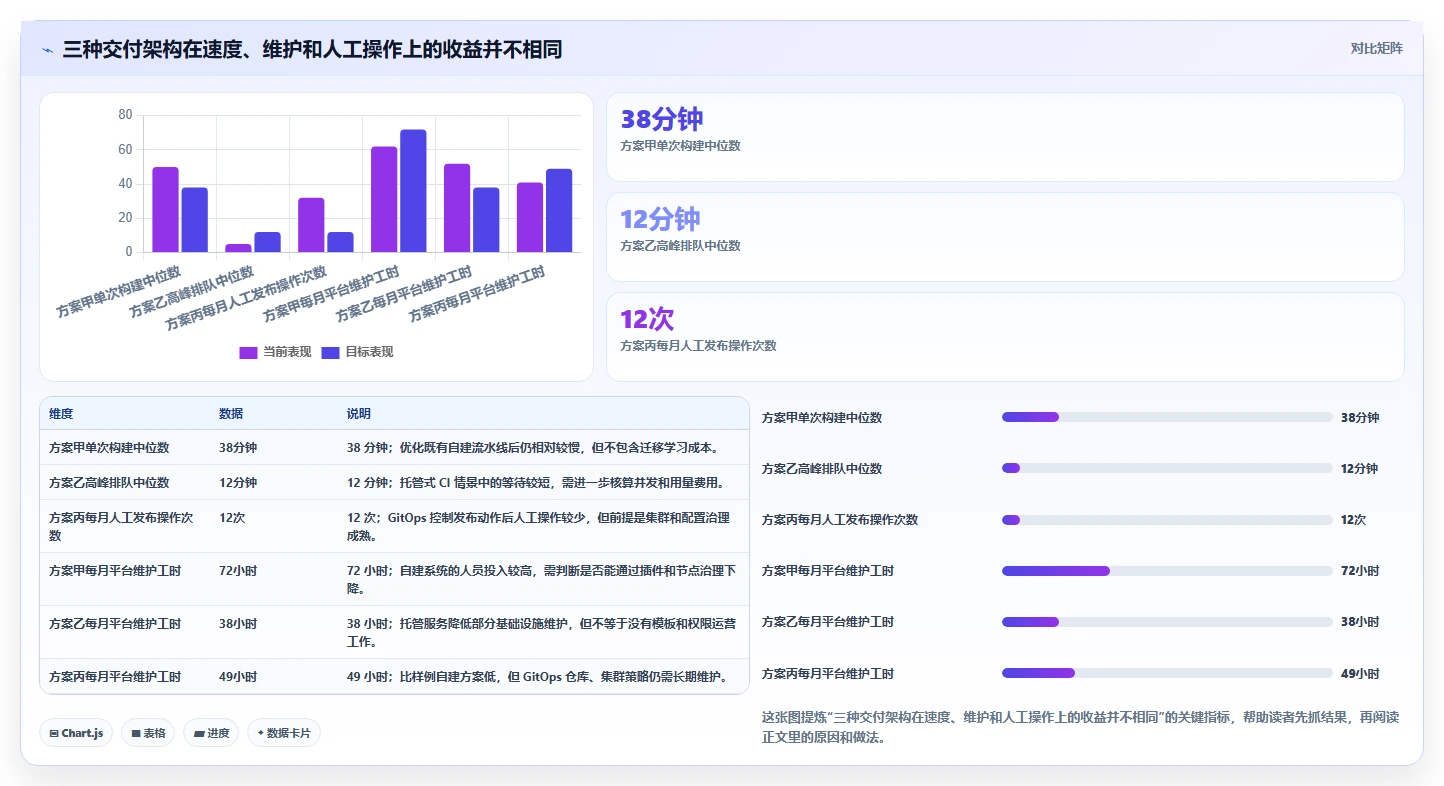Click the blue 目标表现 bar for 方案甲单次构建中位数
1444x786 pixels.
click(195, 220)
